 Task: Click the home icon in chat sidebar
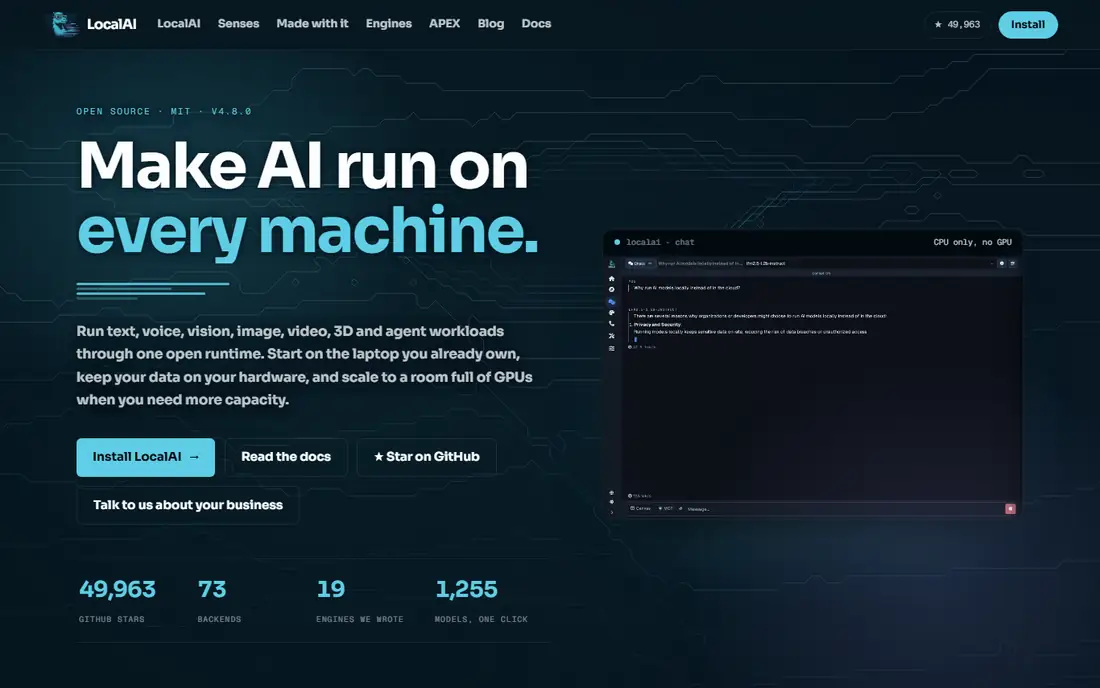[x=612, y=278]
